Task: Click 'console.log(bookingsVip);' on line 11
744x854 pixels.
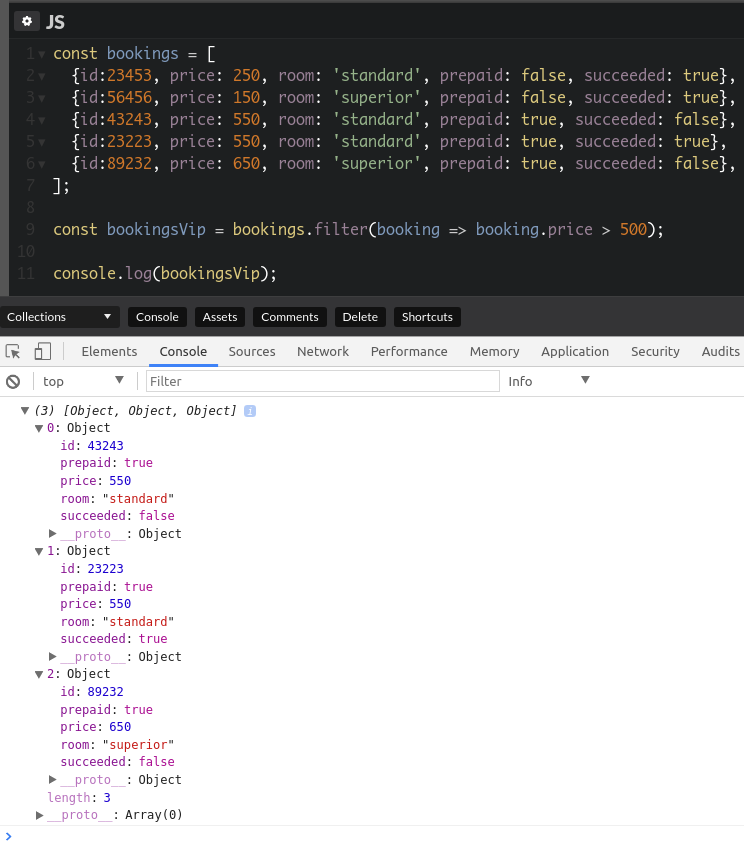Action: pos(165,273)
